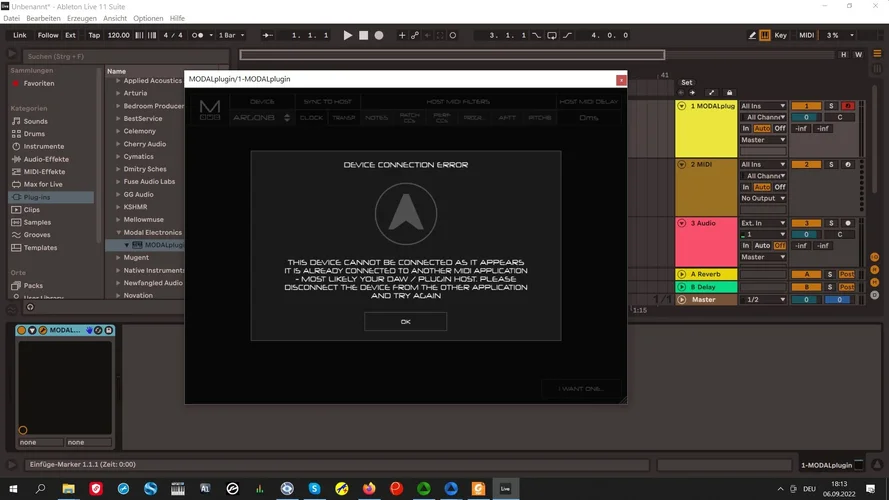Enable MIDI Arrangement Overdub plus icon

(402, 35)
